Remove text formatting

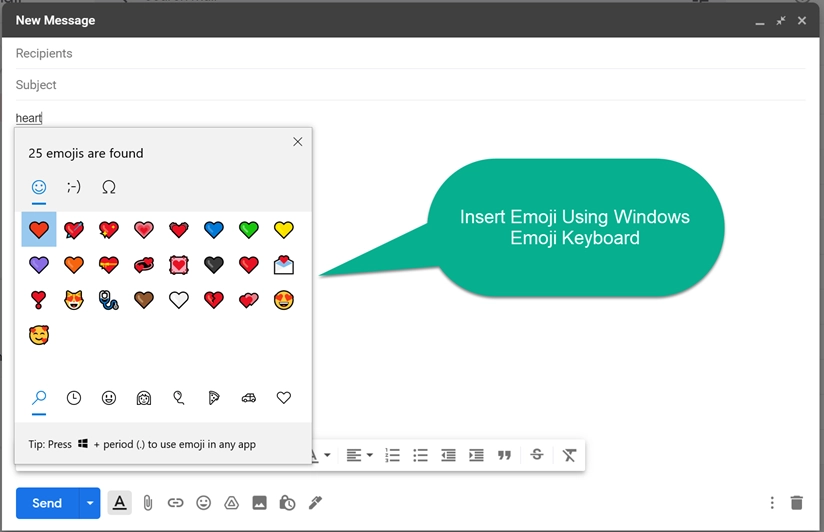click(569, 455)
